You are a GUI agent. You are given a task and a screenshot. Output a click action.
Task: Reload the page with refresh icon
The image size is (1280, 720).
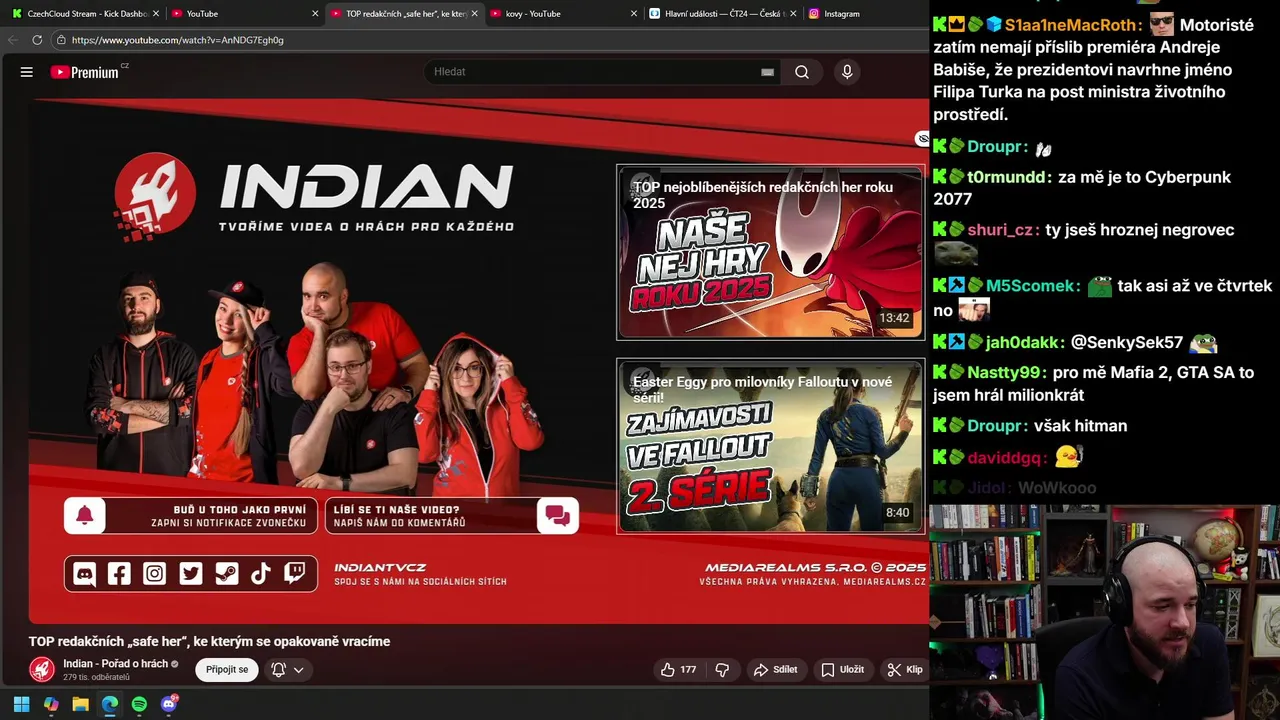pyautogui.click(x=37, y=40)
